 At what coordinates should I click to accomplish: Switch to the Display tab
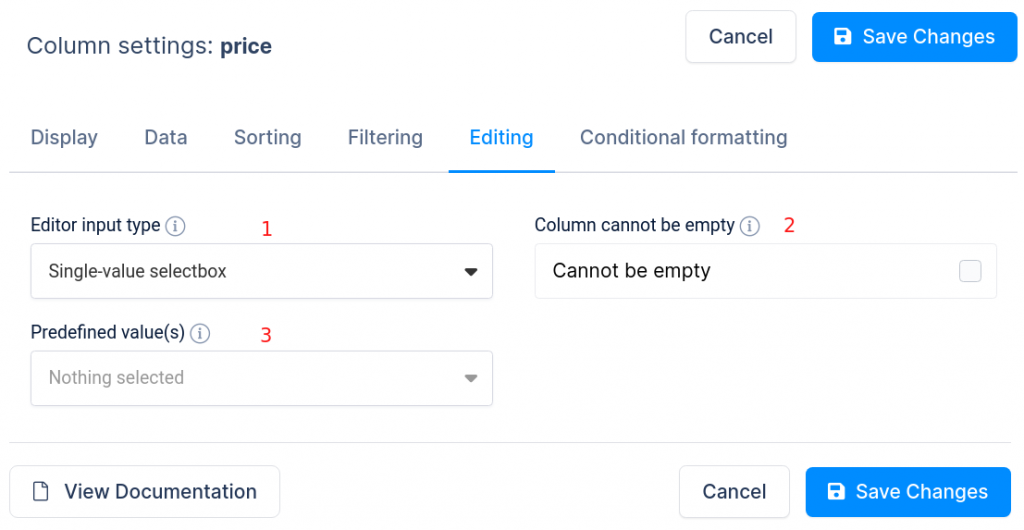point(64,137)
